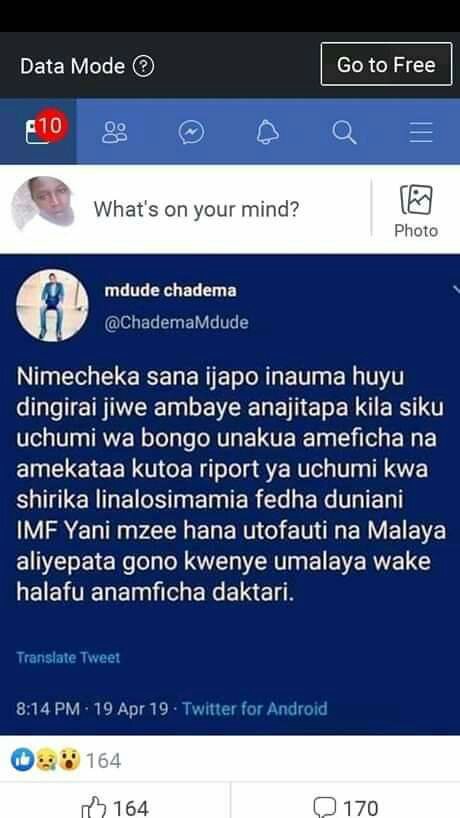This screenshot has width=460, height=818.
Task: Click the Twitter for Android link
Action: point(255,709)
